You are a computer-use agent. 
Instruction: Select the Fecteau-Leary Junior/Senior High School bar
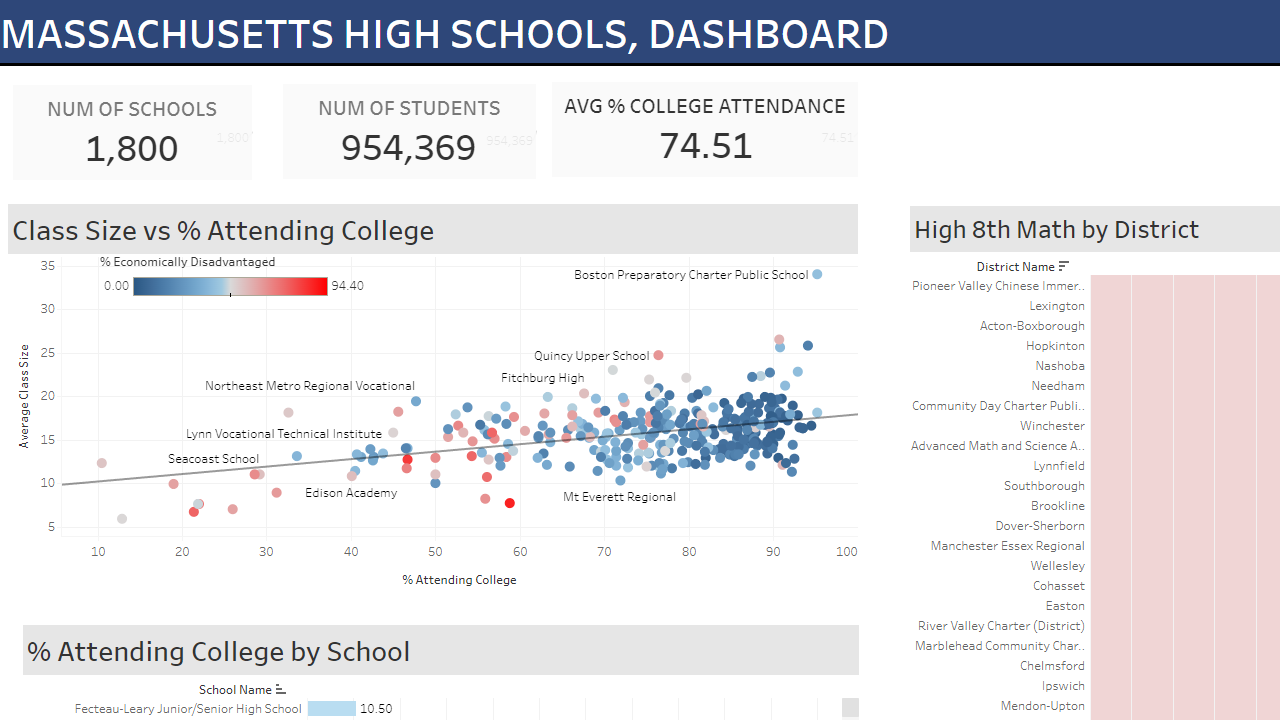point(331,709)
